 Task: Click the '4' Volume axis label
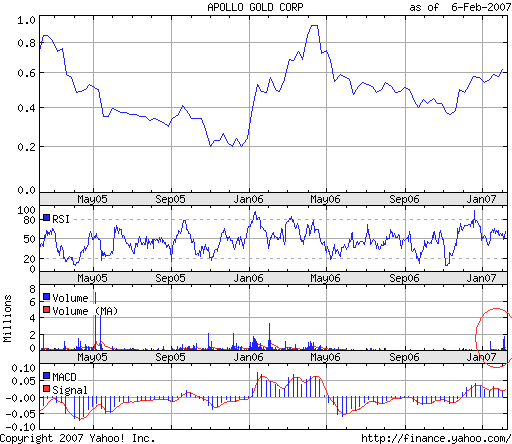coord(32,318)
